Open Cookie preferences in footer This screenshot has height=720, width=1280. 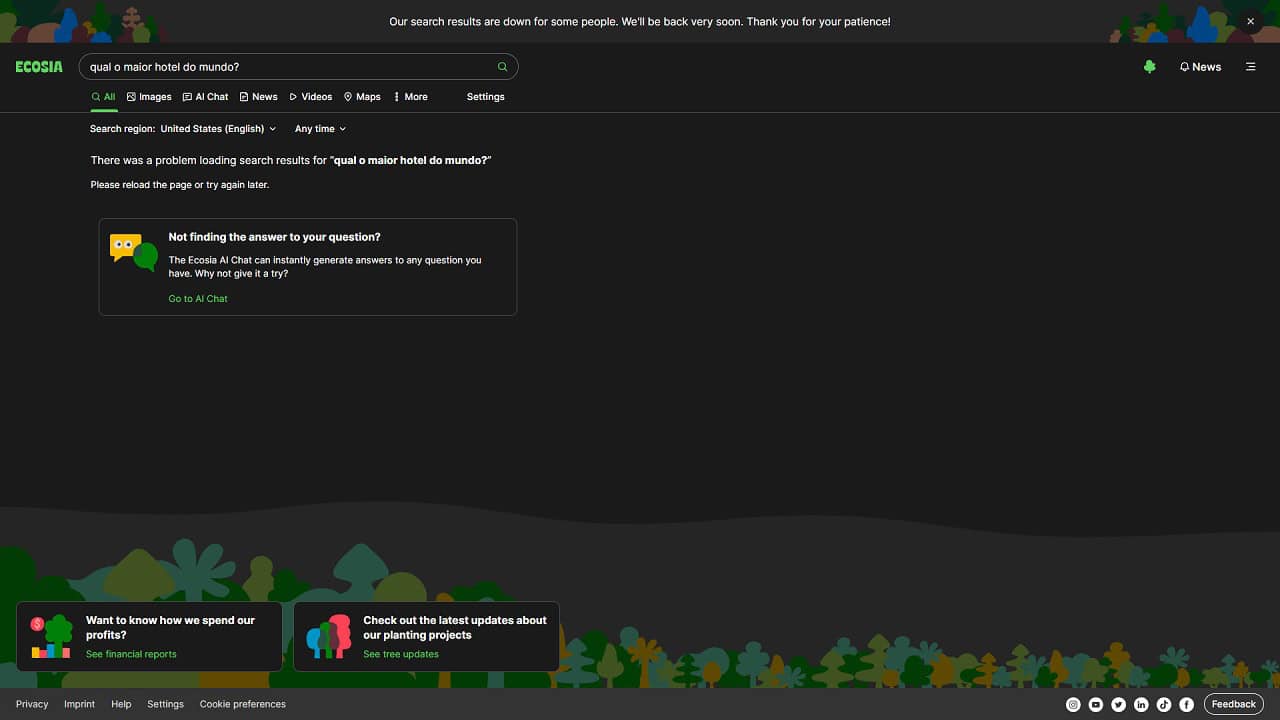[243, 704]
